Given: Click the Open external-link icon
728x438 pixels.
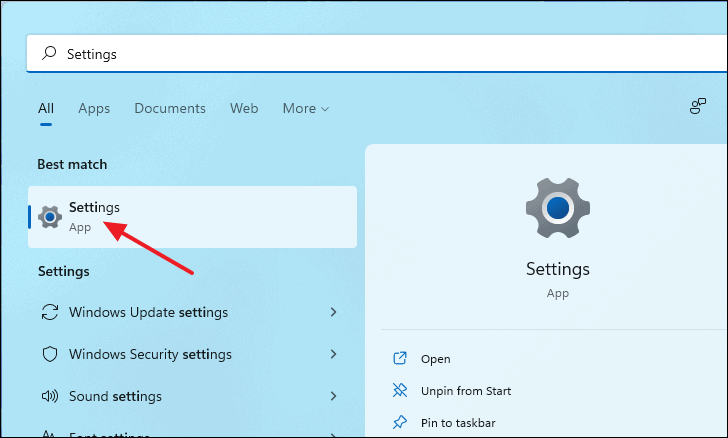Looking at the screenshot, I should click(x=400, y=358).
